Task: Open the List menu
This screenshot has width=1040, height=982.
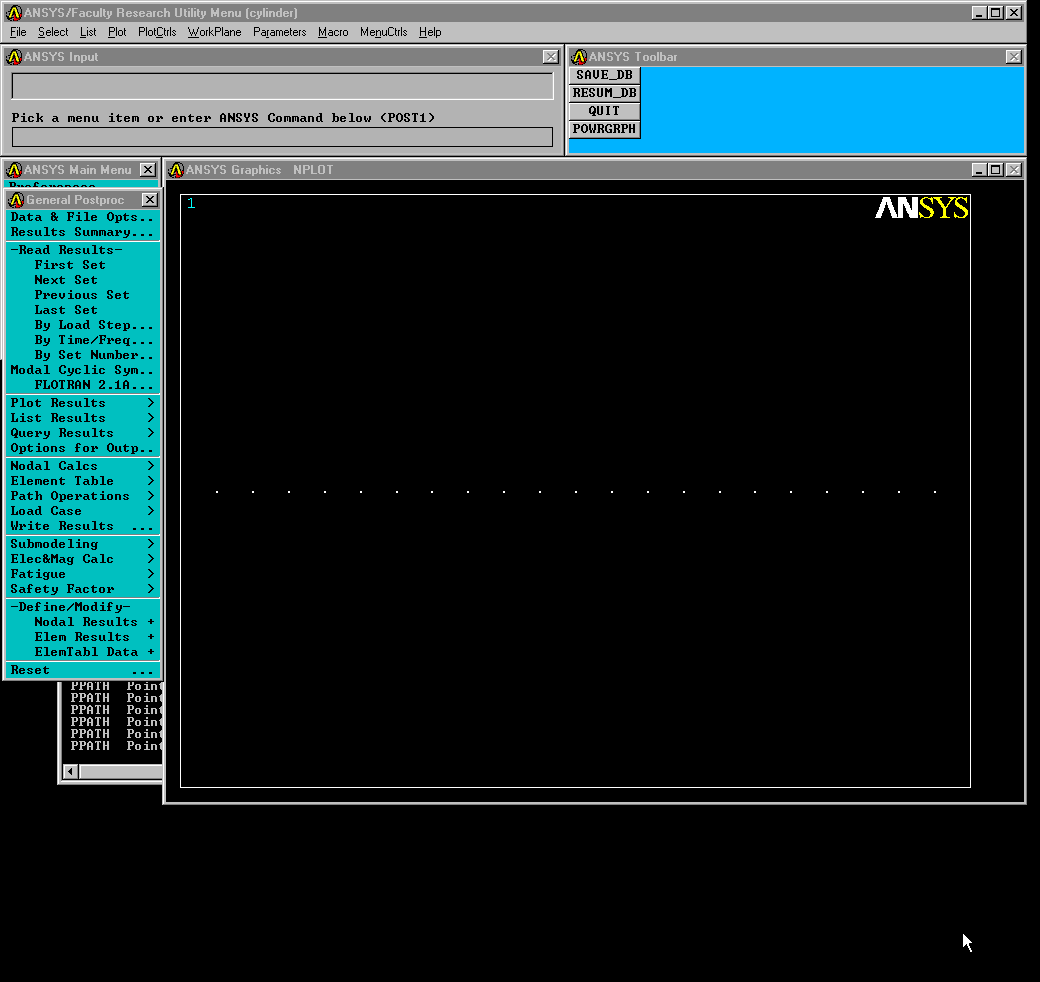Action: 88,32
